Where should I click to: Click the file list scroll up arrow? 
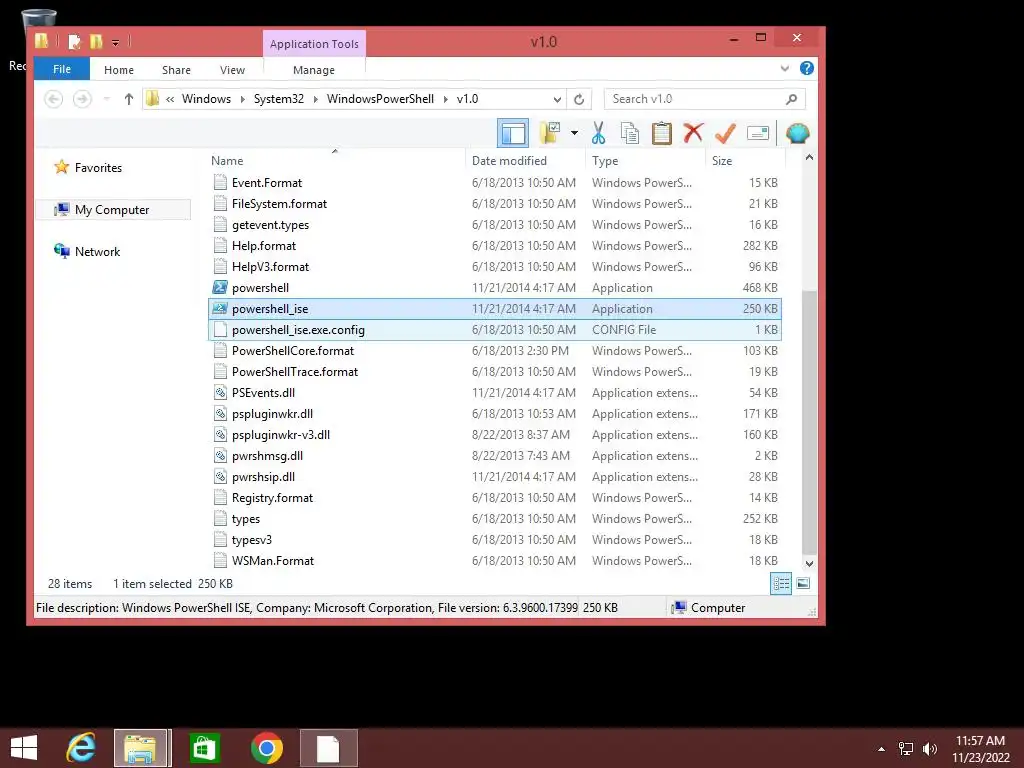[809, 157]
